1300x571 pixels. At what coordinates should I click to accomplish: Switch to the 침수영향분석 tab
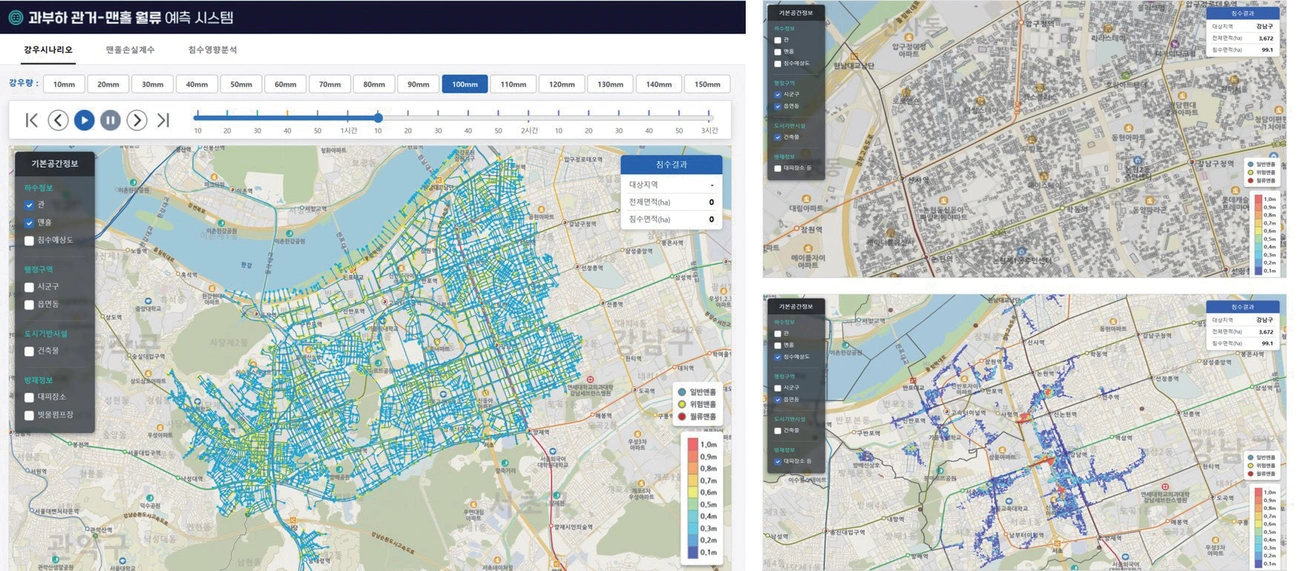point(212,49)
